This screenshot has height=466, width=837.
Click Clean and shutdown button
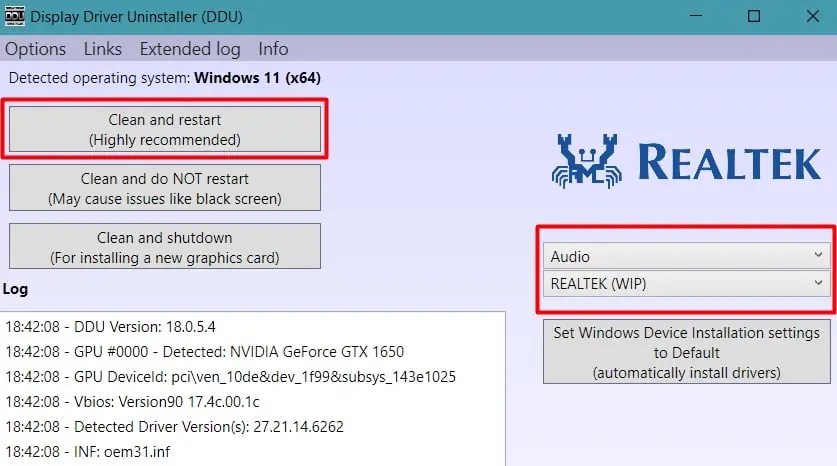coord(165,247)
